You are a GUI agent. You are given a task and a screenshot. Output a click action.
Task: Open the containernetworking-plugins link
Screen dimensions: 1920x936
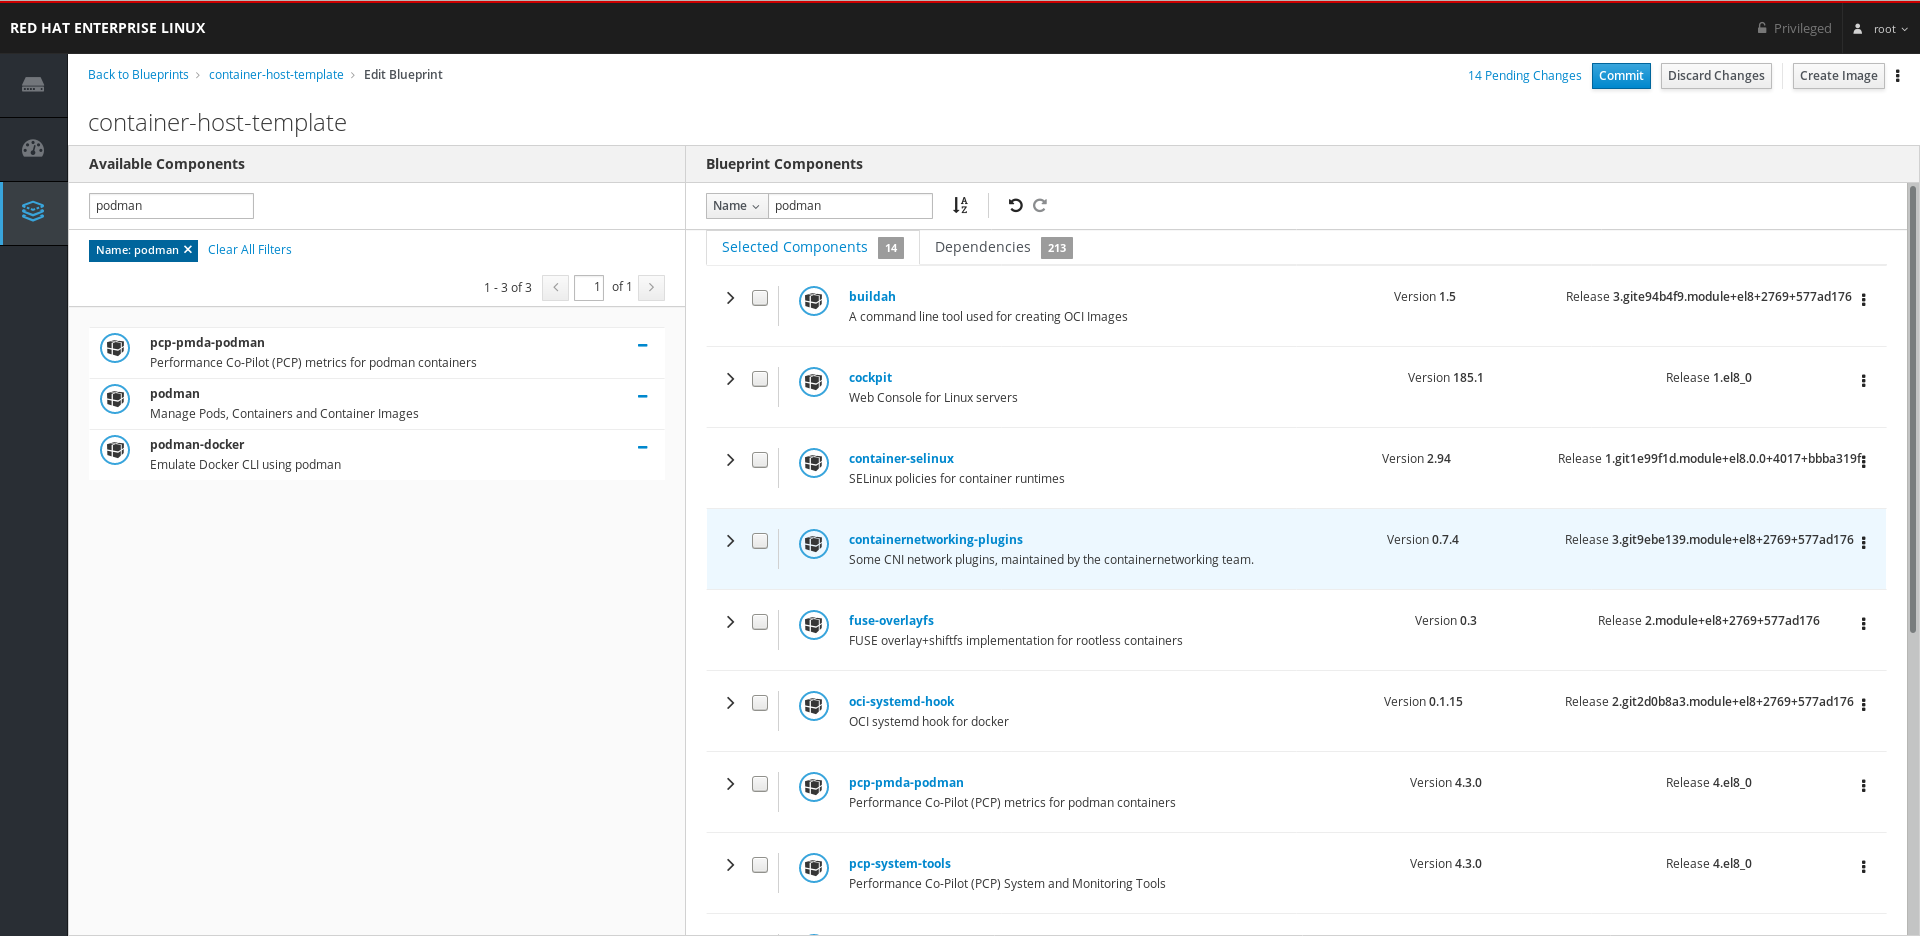936,540
